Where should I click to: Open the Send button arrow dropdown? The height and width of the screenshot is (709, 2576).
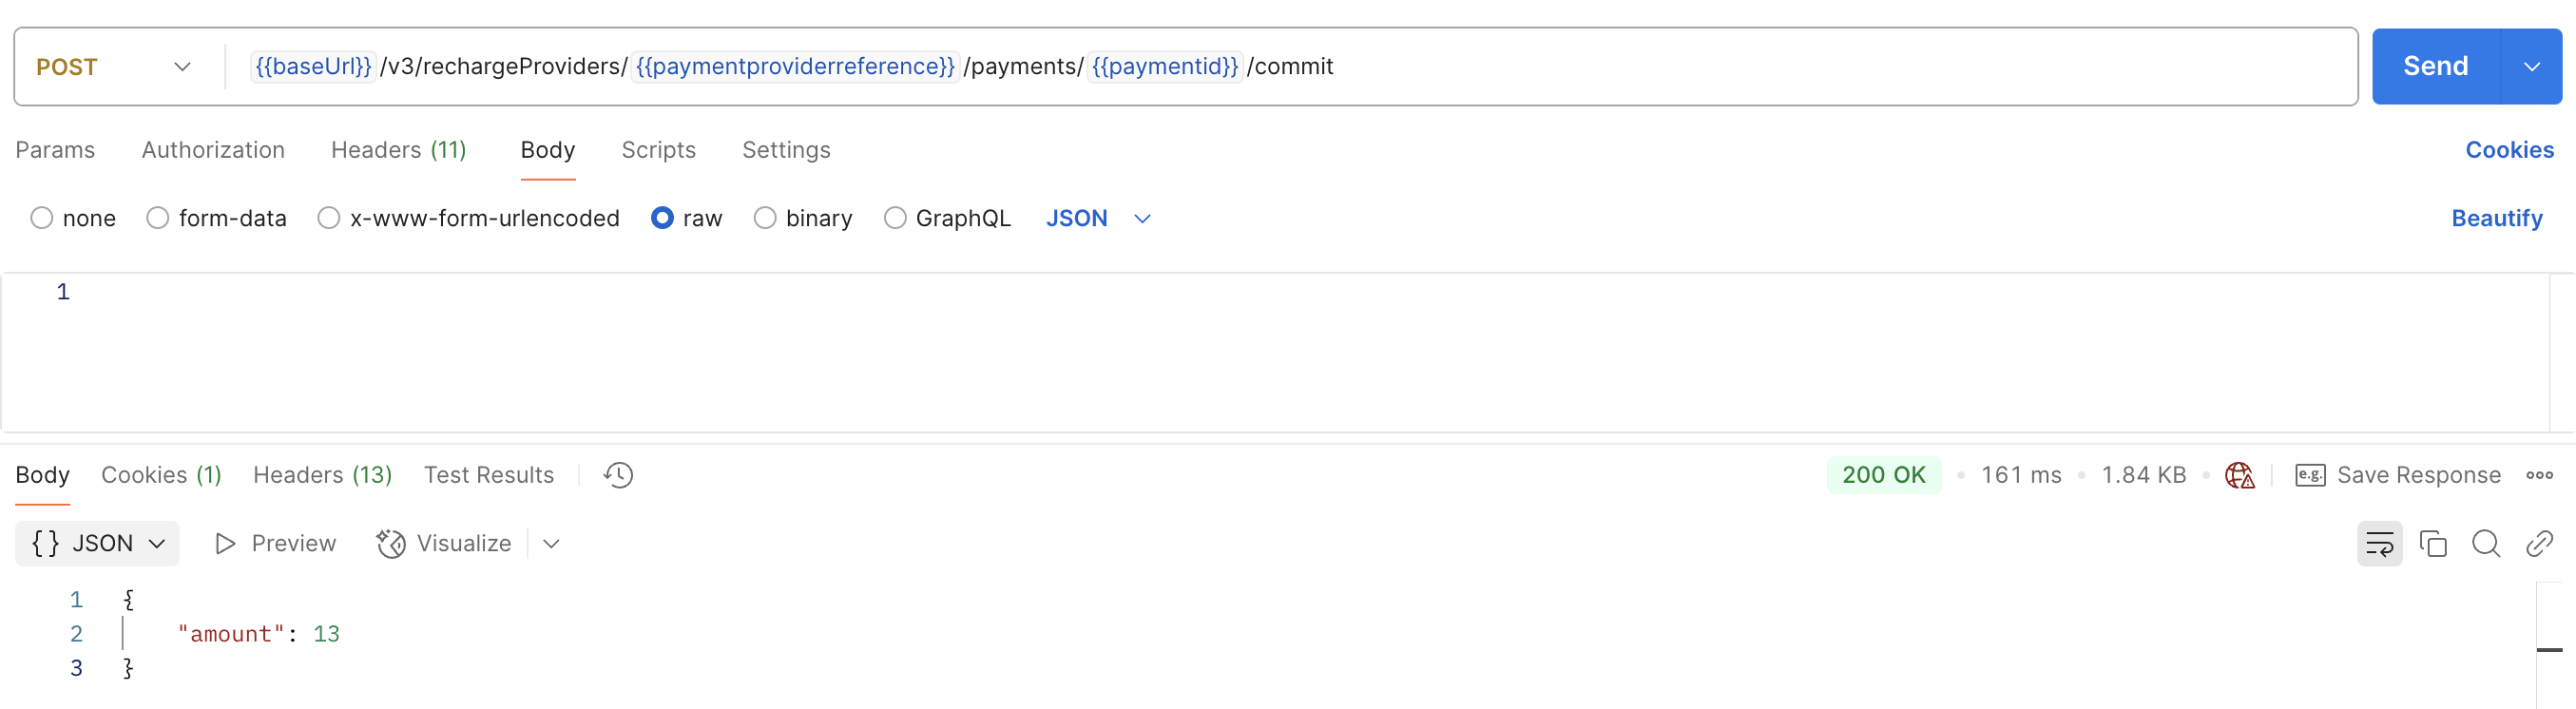[2531, 67]
